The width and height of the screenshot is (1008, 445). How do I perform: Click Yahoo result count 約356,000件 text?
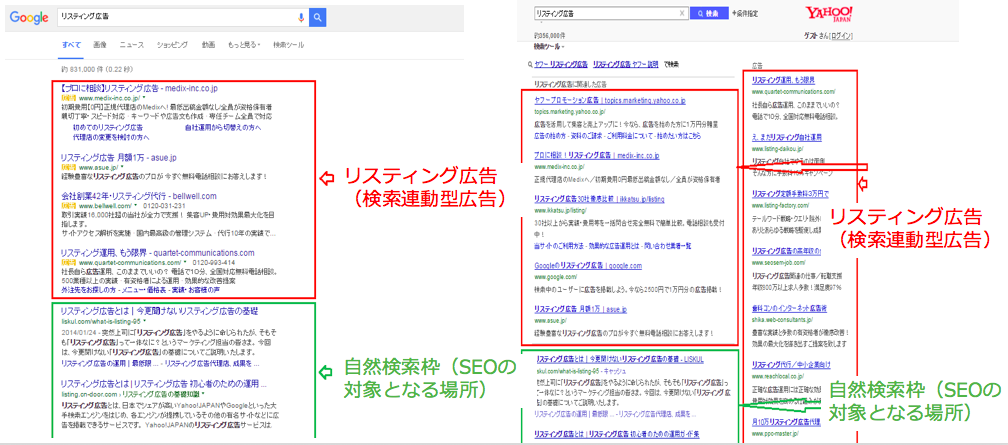[x=550, y=35]
